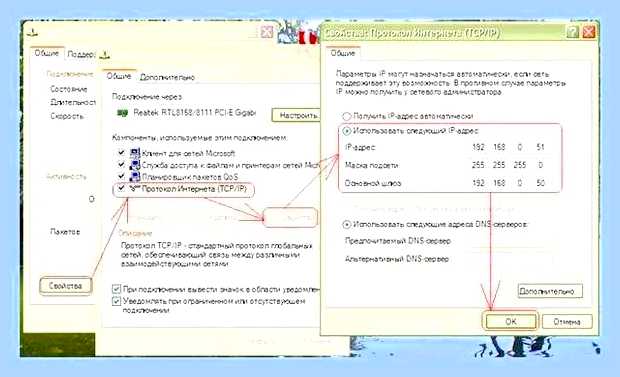Open Общие tab in connection properties
620x377 pixels.
pyautogui.click(x=119, y=76)
